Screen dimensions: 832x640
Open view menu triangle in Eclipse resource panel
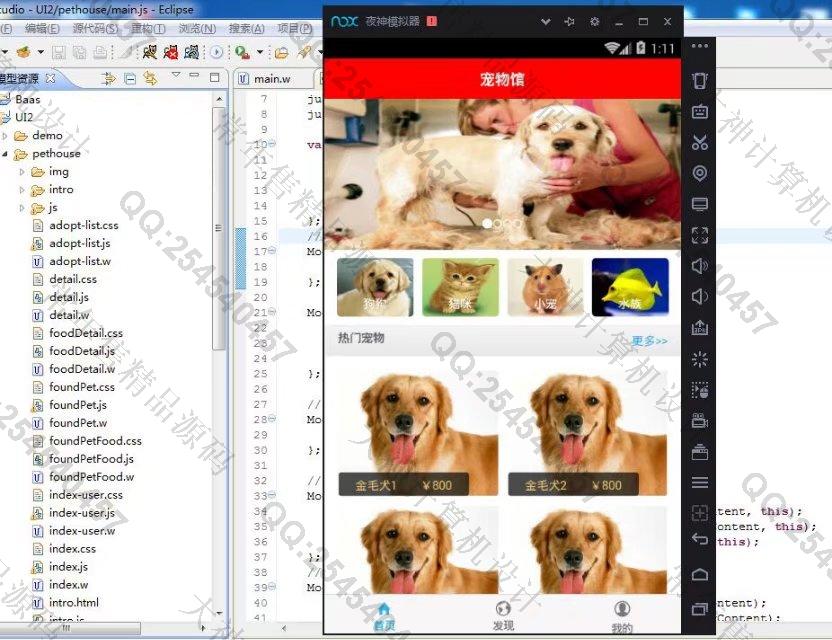click(x=176, y=74)
